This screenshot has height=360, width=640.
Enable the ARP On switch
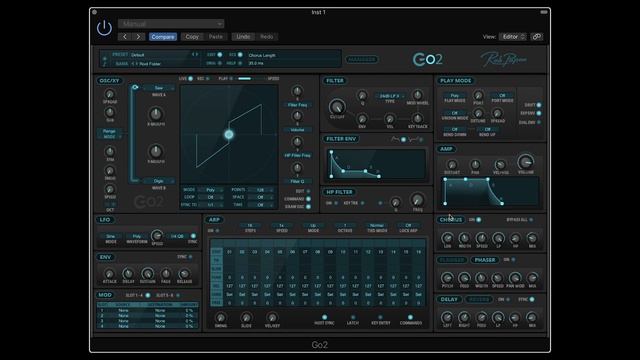click(x=217, y=231)
